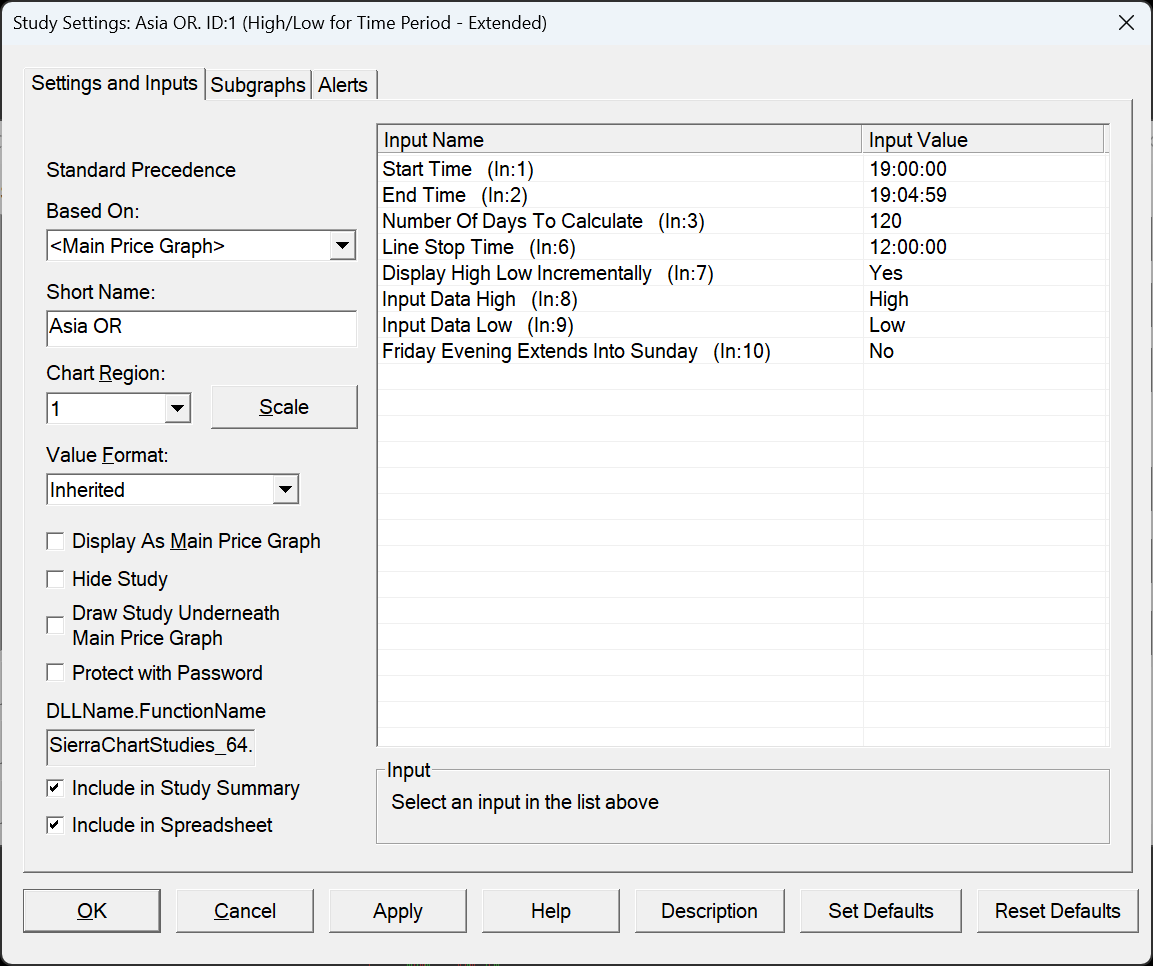Viewport: 1153px width, 966px height.
Task: Uncheck Include in Study Summary
Action: pyautogui.click(x=56, y=789)
